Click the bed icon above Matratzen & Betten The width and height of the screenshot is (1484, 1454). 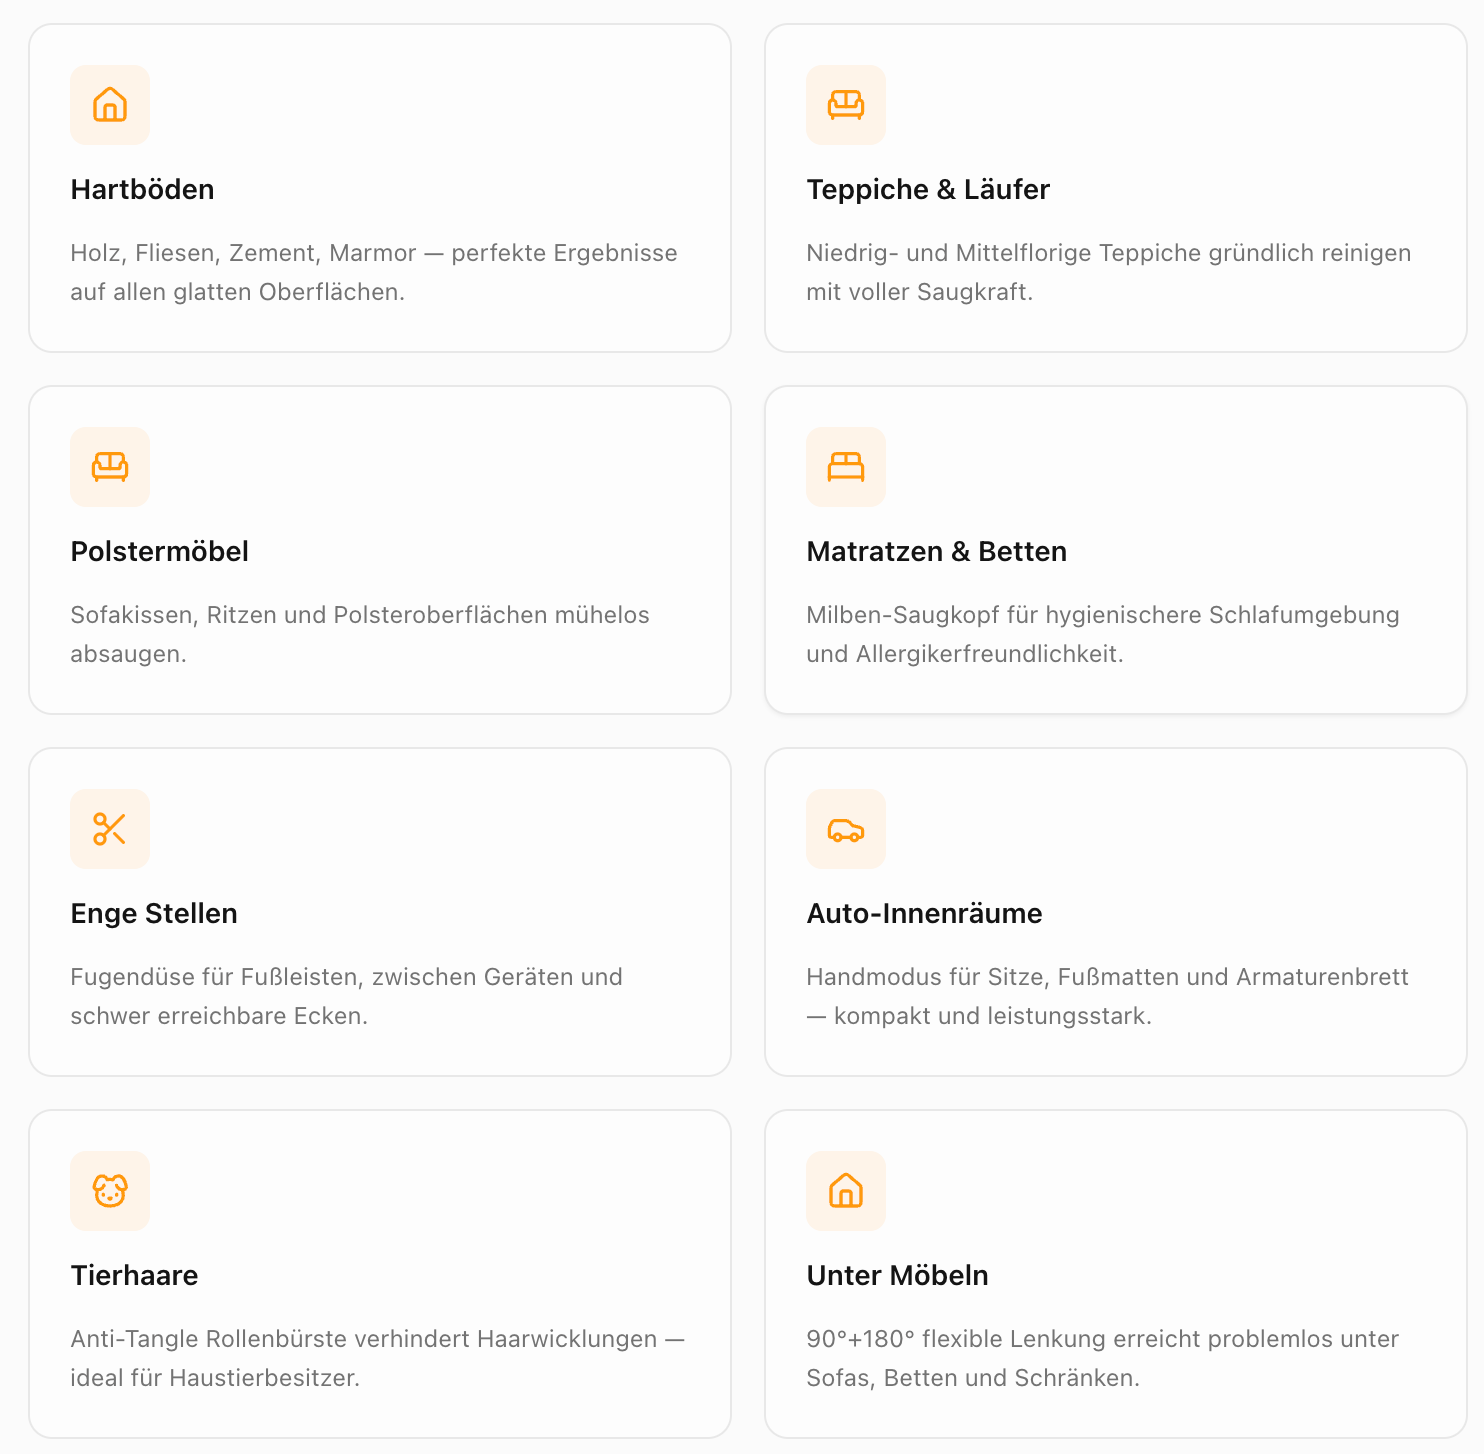(x=846, y=467)
